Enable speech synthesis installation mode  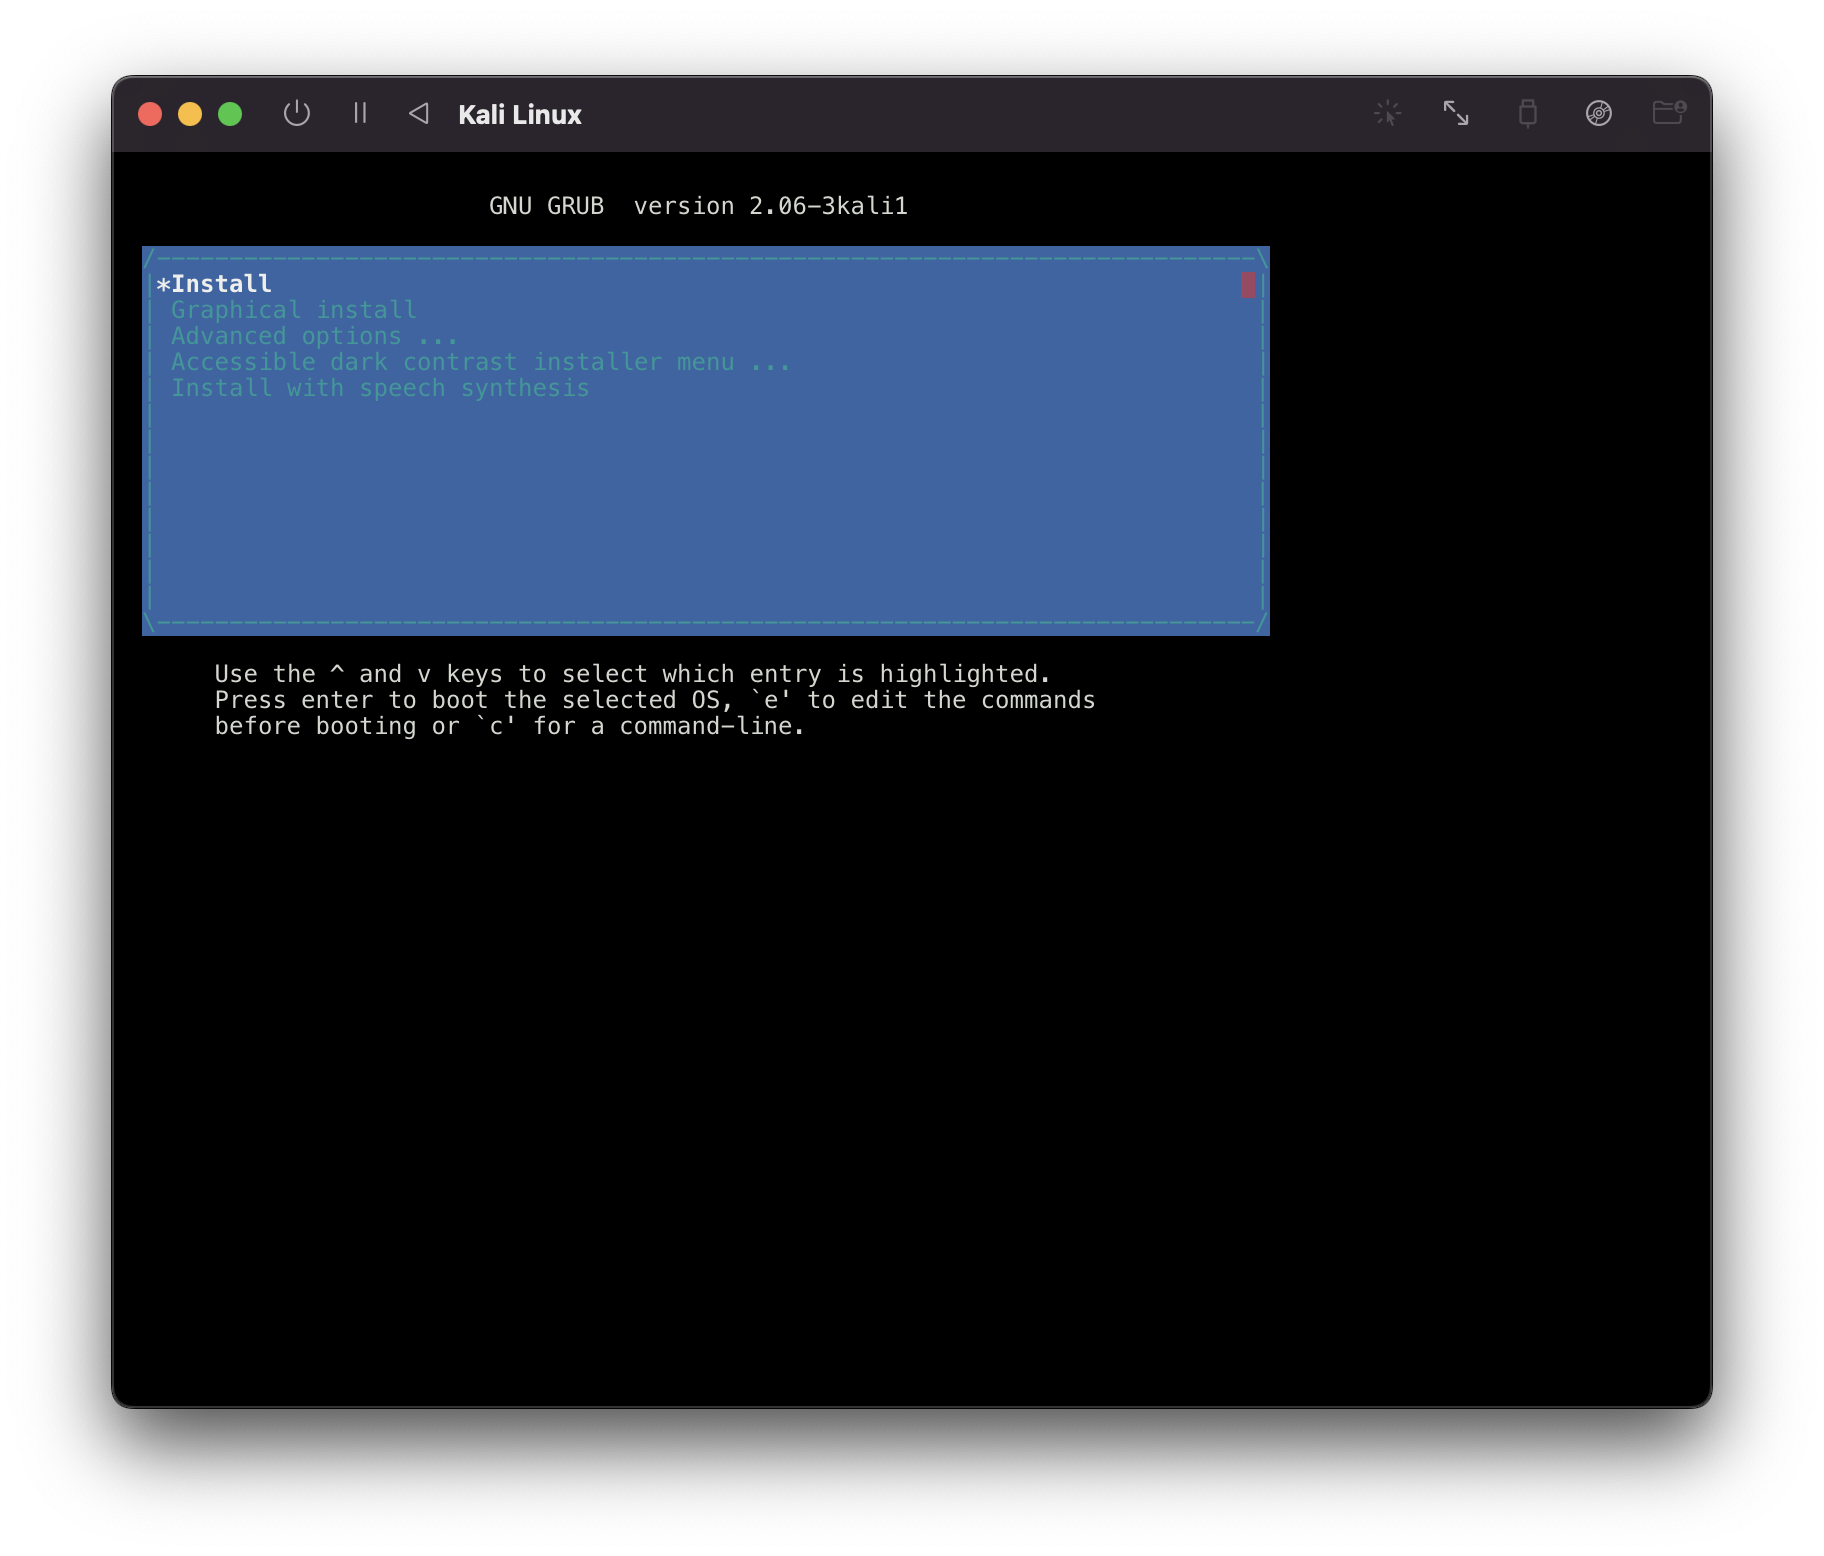coord(380,388)
